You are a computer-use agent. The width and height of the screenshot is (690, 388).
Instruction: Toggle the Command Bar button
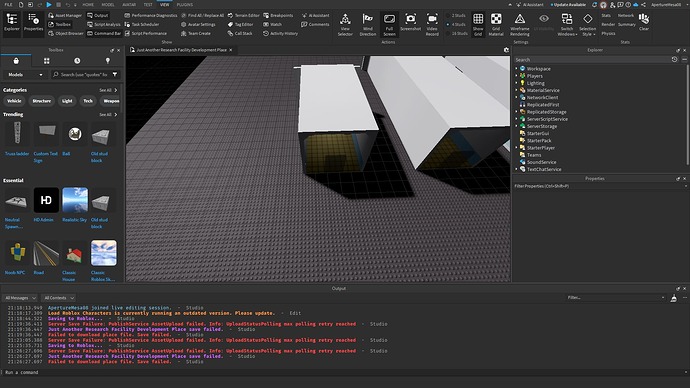click(x=104, y=33)
